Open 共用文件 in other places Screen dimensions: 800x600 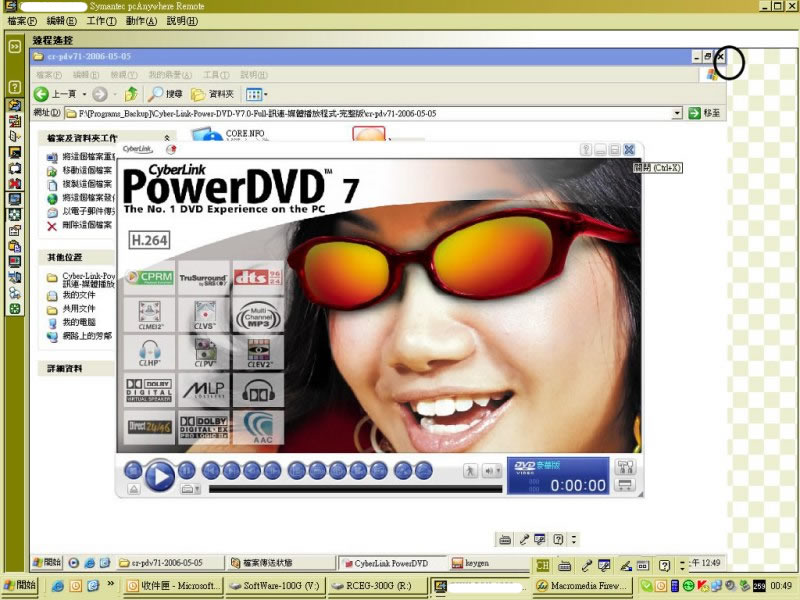[71, 309]
